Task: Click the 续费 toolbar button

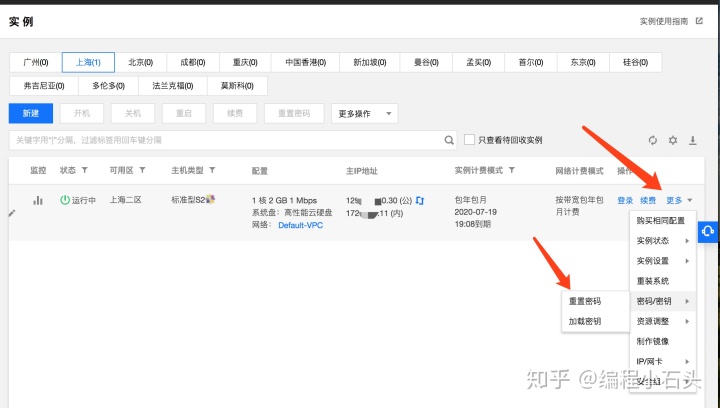Action: pos(235,113)
